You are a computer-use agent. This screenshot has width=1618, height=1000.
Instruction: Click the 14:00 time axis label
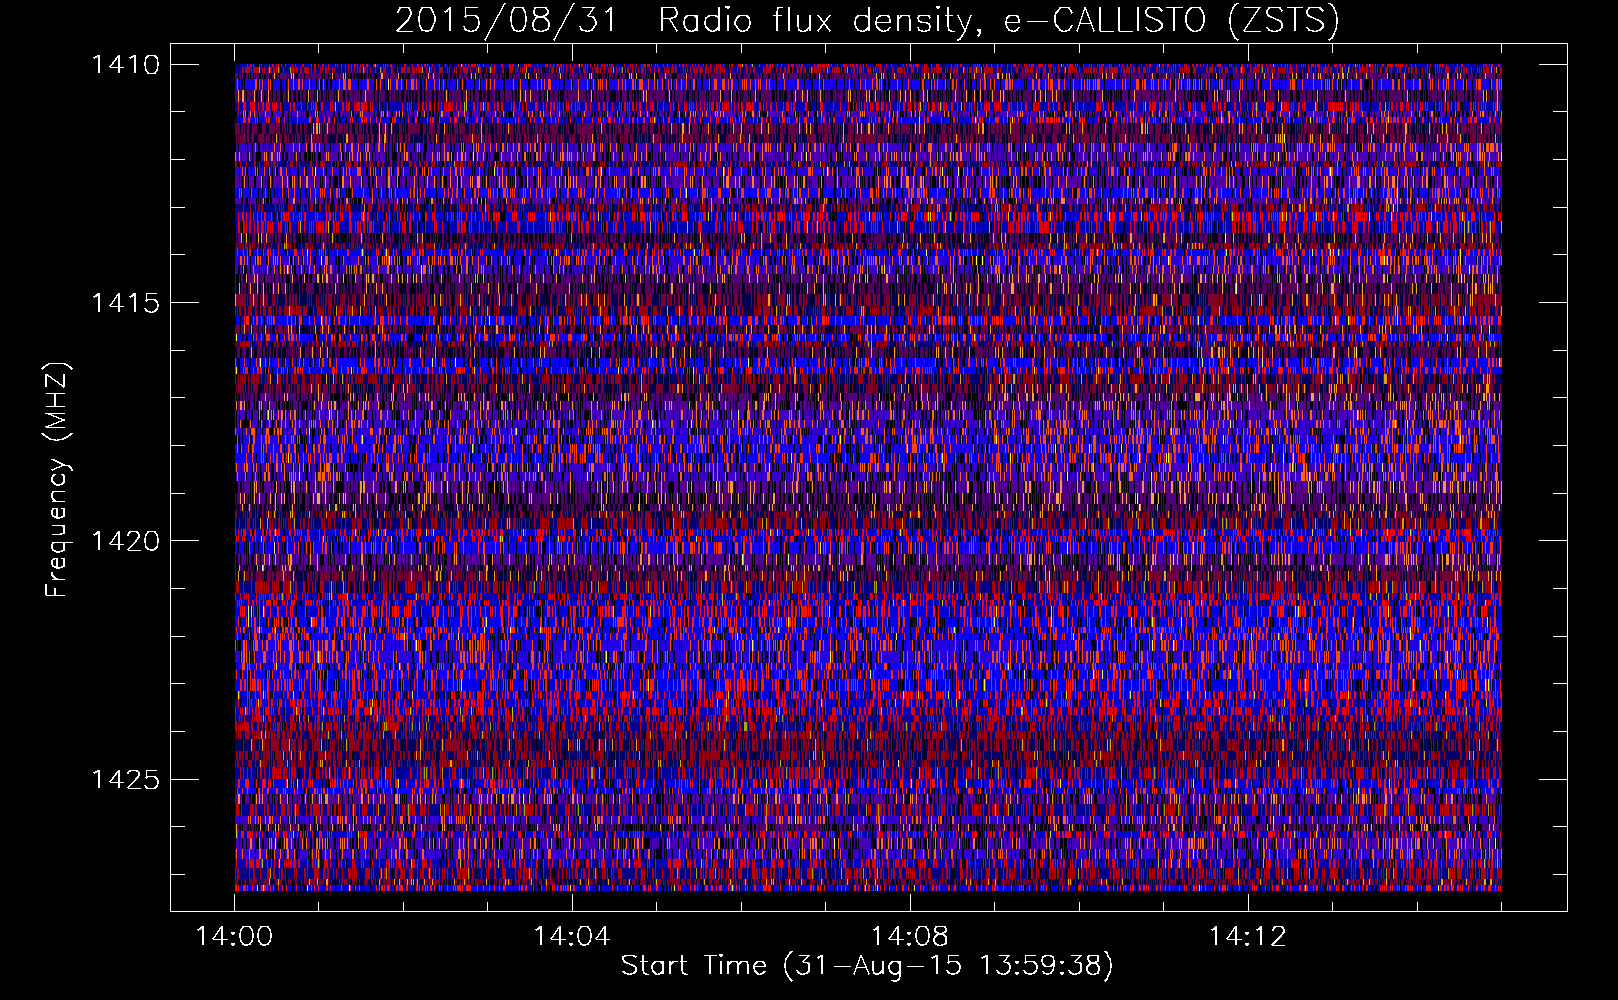[234, 937]
